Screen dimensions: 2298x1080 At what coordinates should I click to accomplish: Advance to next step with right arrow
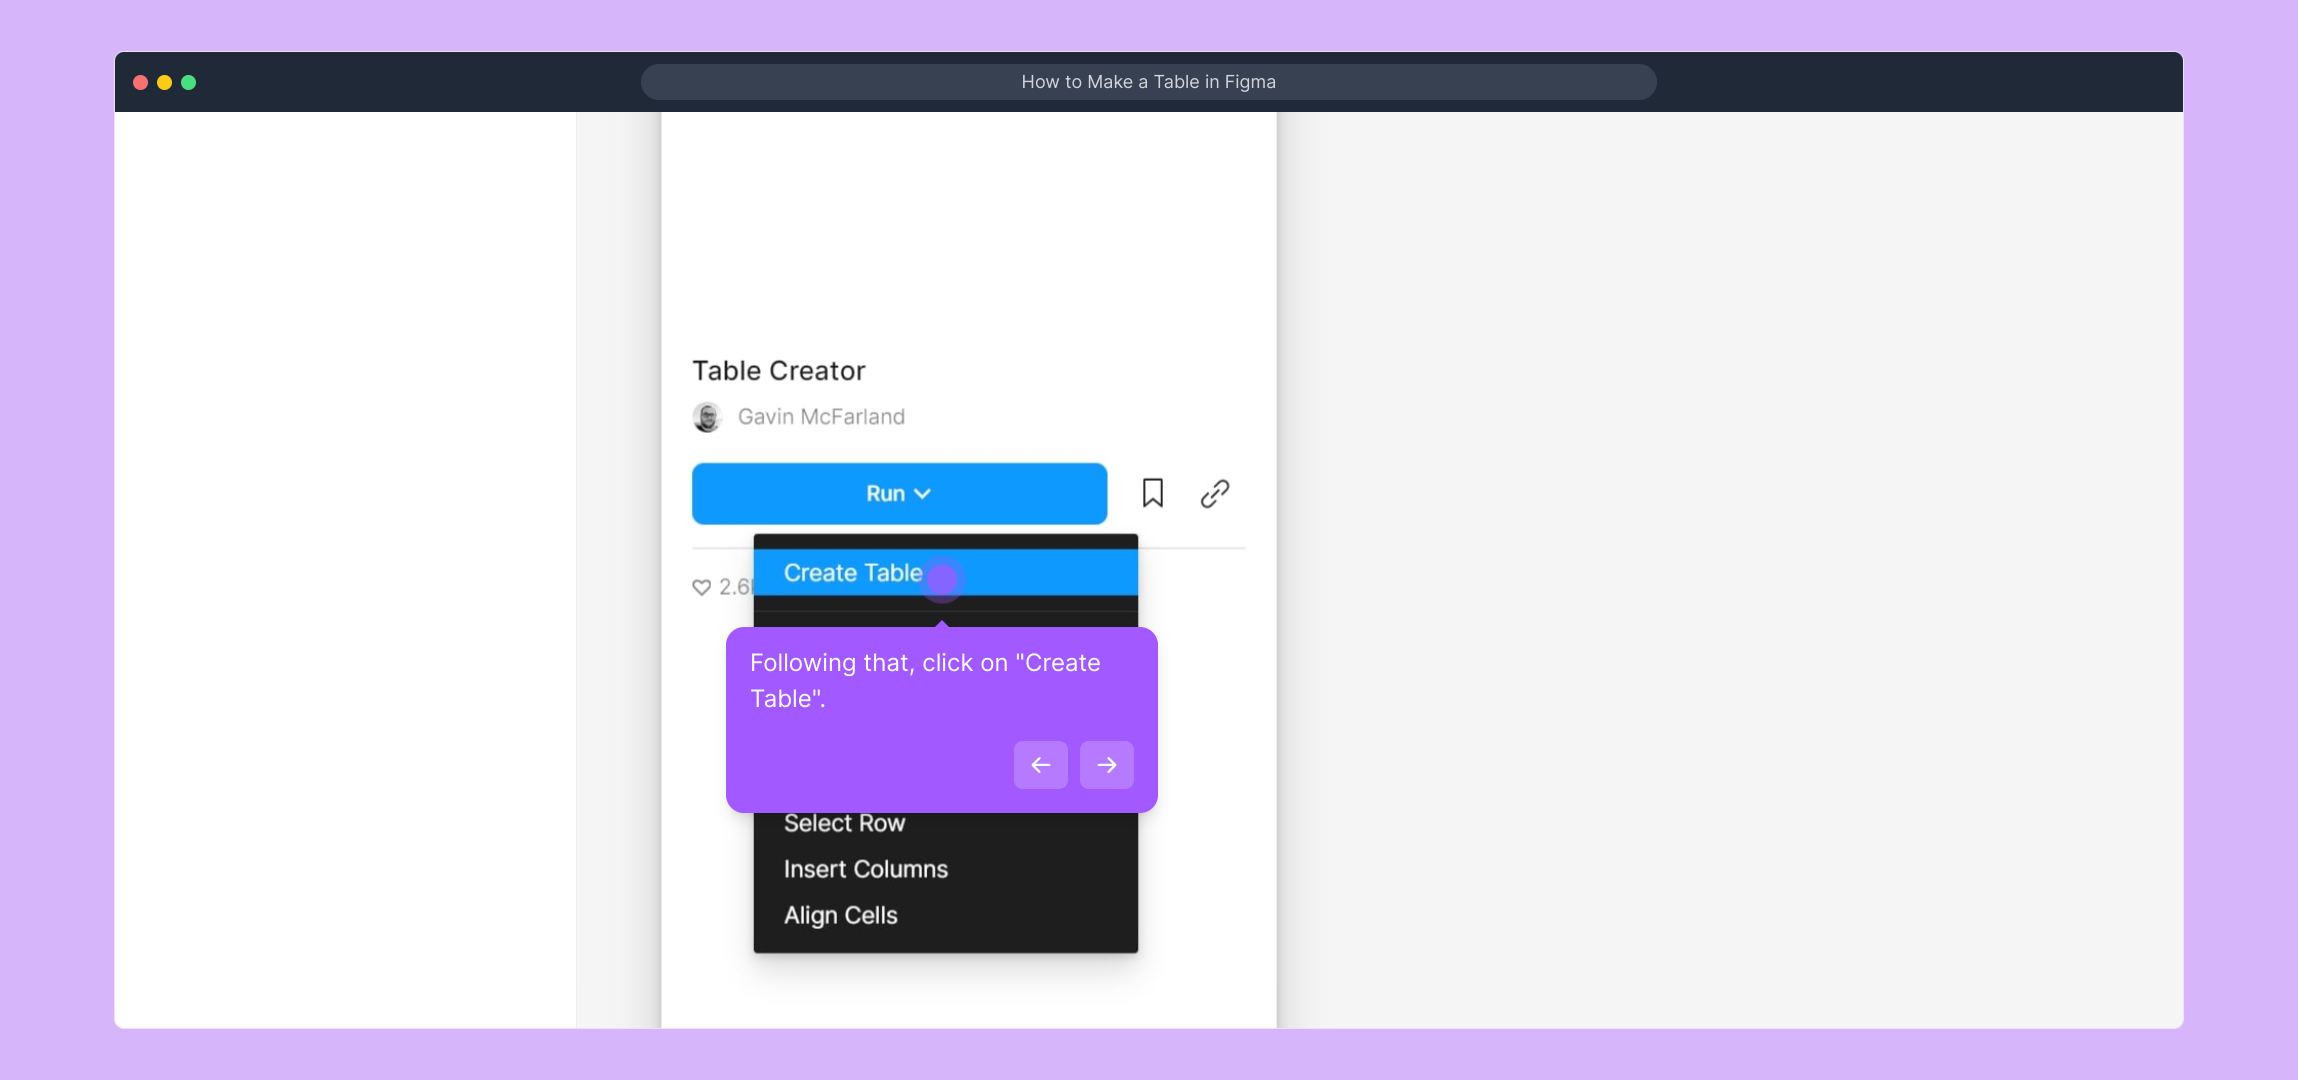[x=1106, y=765]
